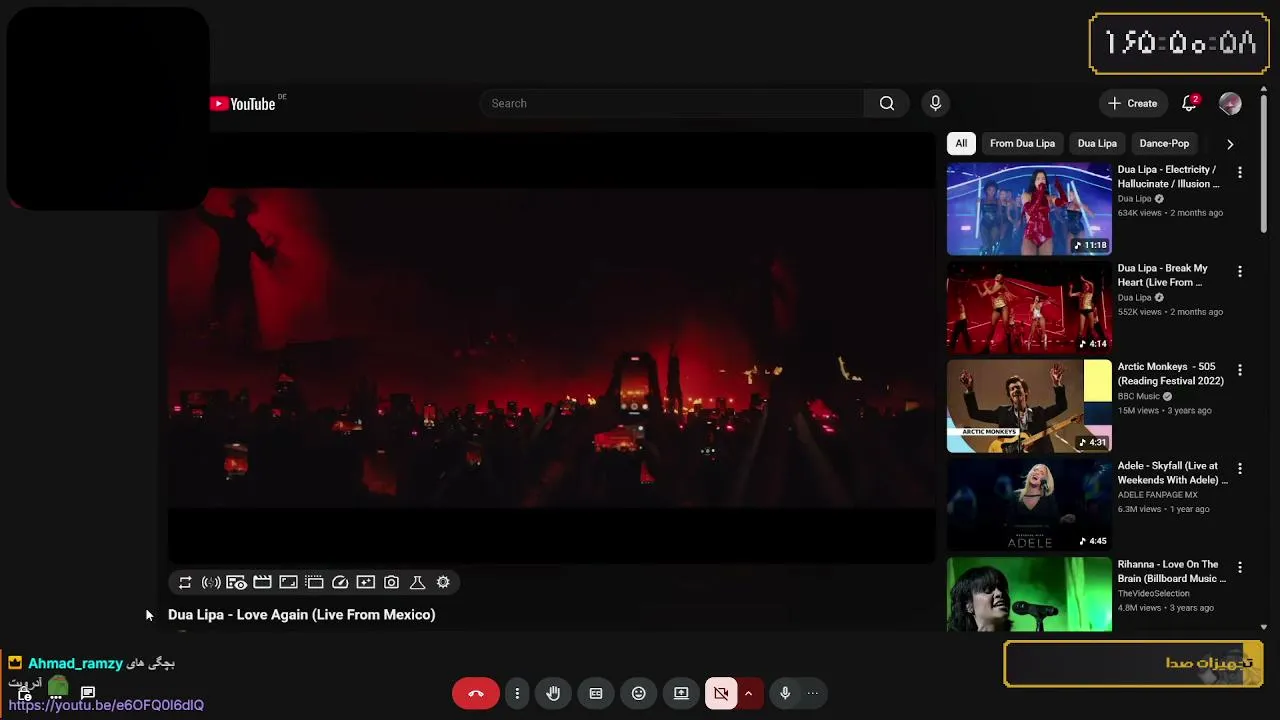This screenshot has width=1280, height=720.
Task: Take a screenshot with the camera icon
Action: click(x=392, y=582)
